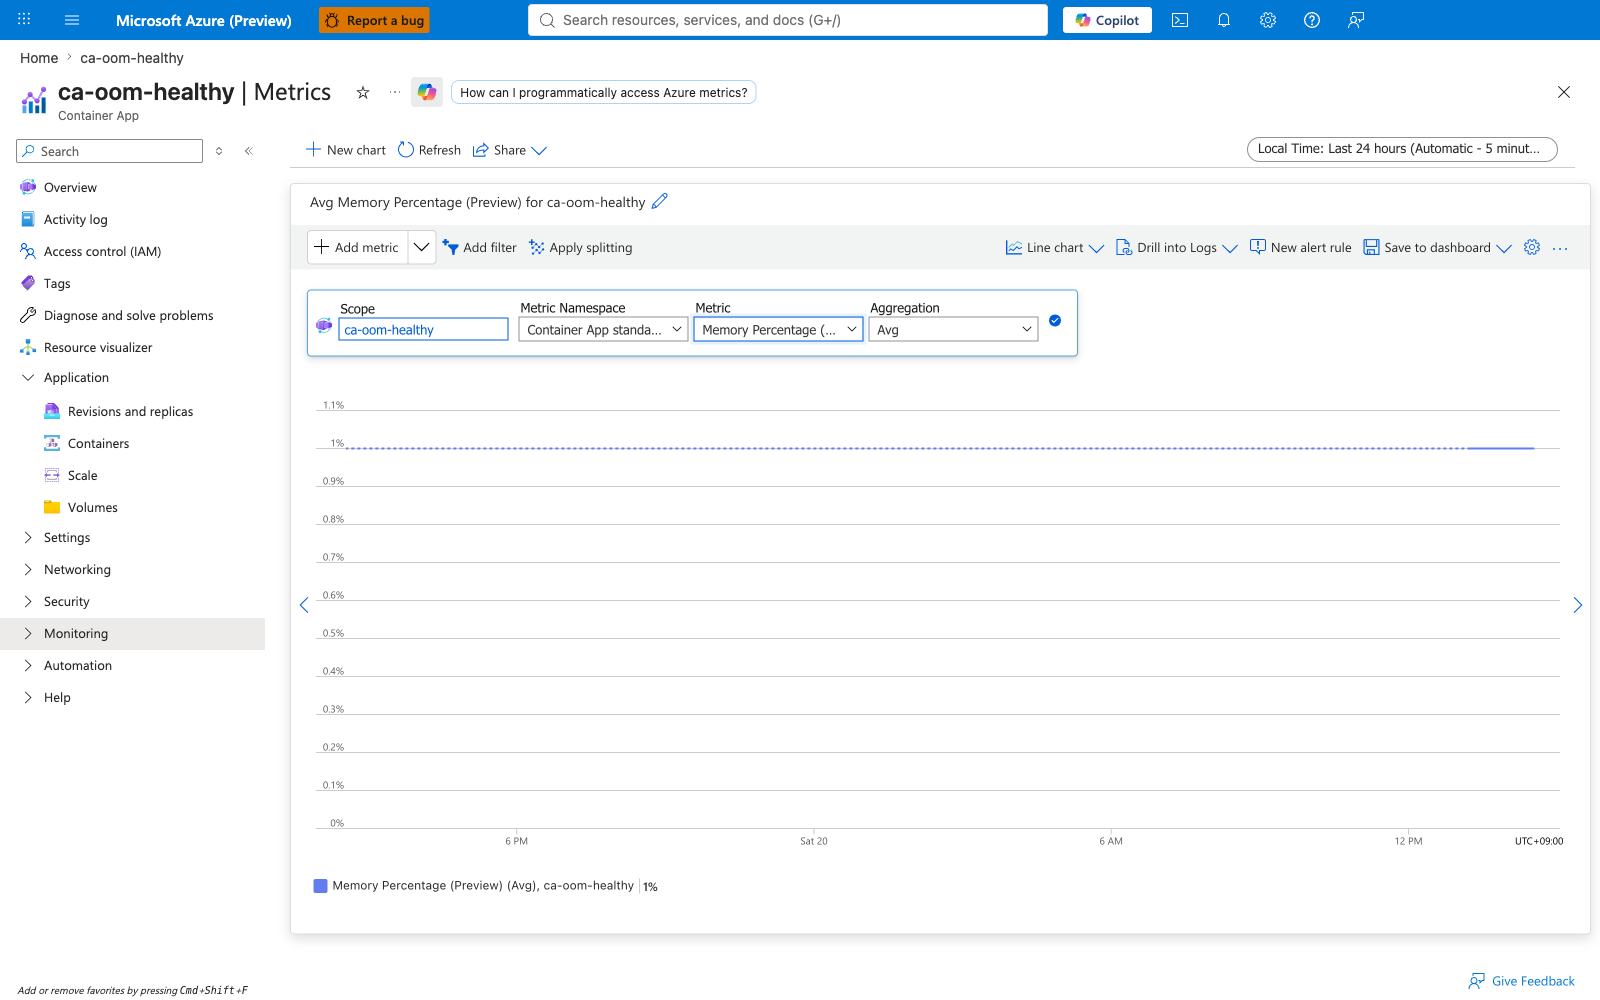Open Revisions and replicas
Screen dimensions: 1600x1000
point(132,412)
